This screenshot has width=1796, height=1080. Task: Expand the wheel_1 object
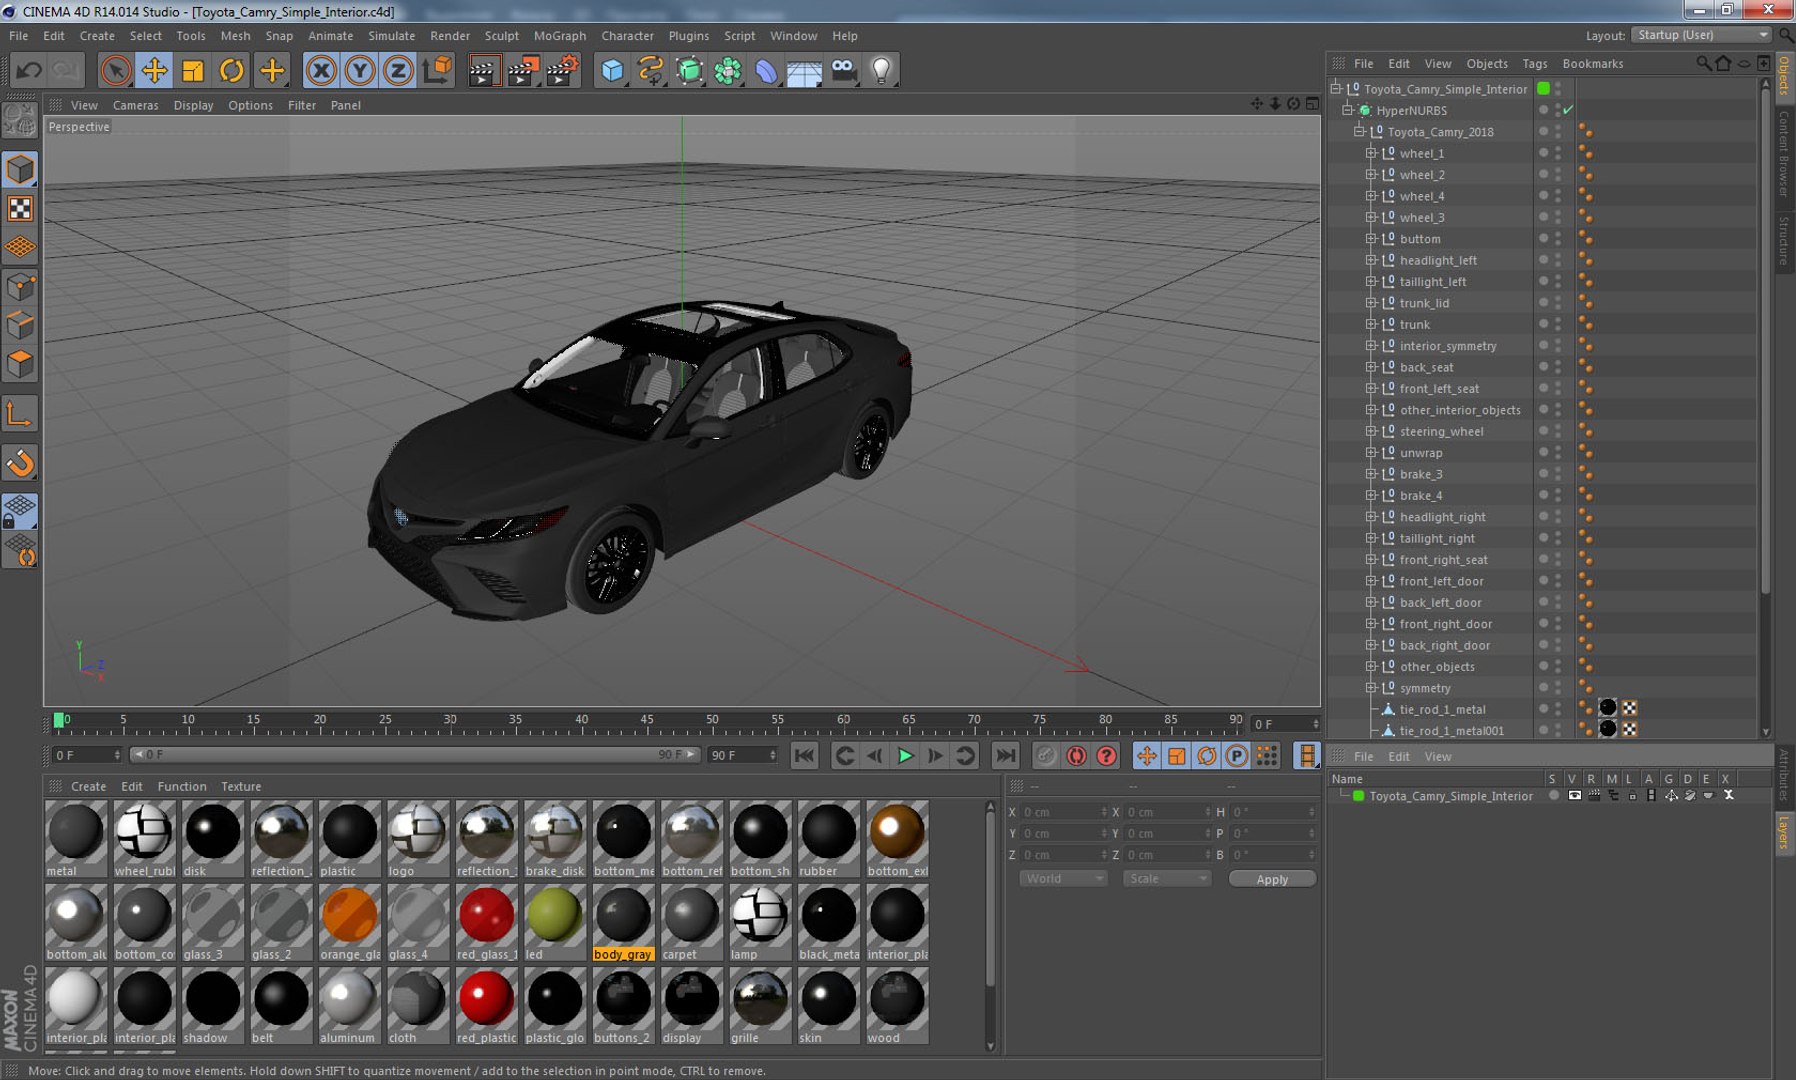1372,153
